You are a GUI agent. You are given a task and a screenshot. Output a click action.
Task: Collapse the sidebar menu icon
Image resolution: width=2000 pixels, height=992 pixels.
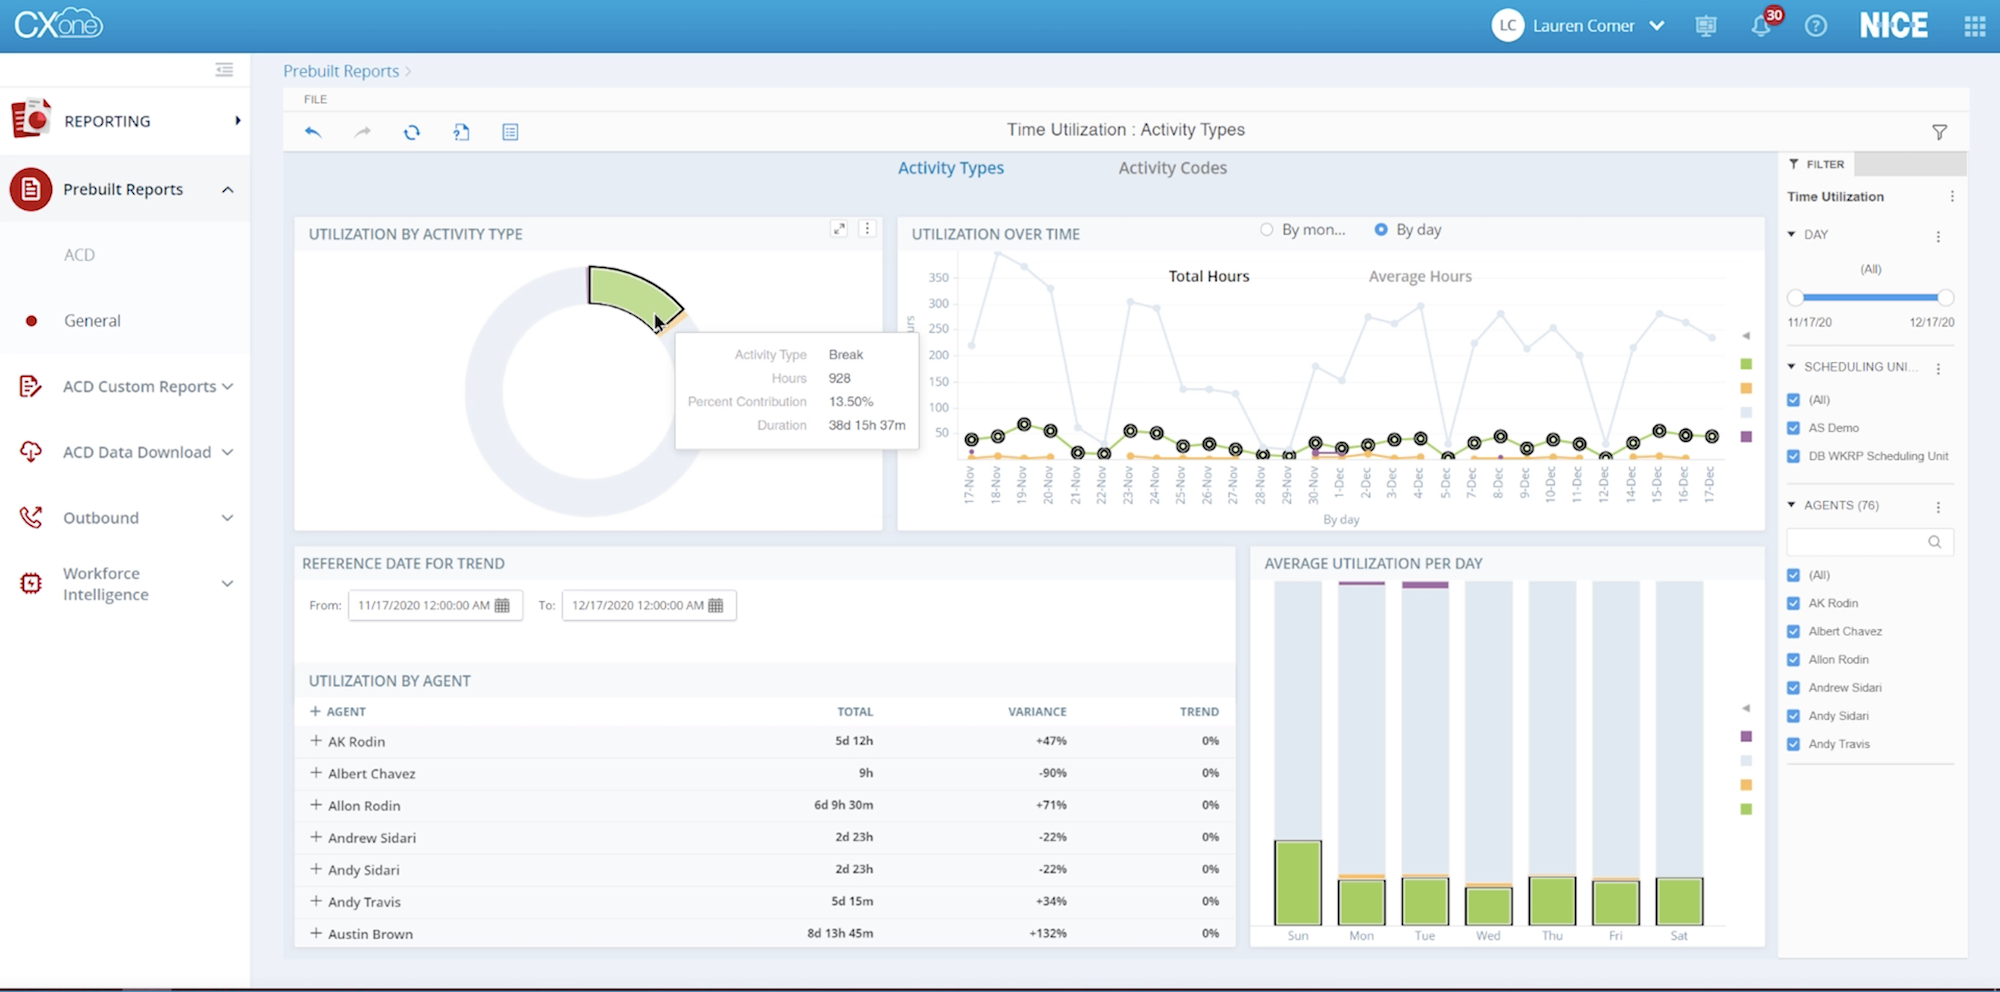tap(224, 69)
